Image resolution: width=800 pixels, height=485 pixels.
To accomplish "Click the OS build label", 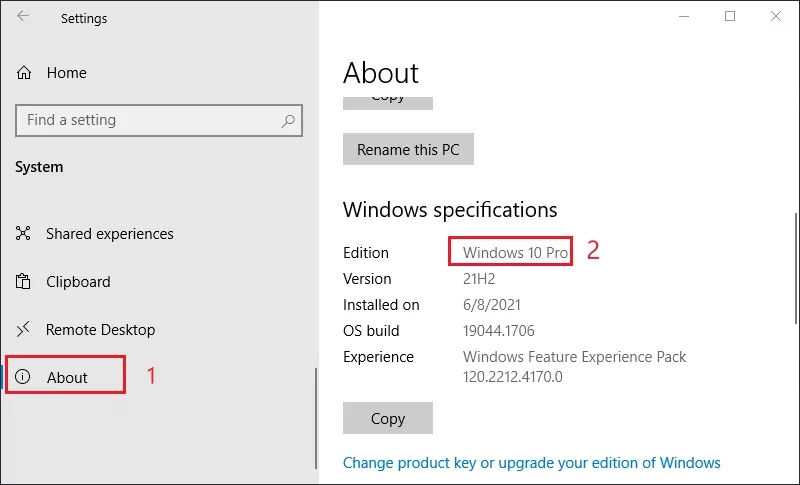I will 371,331.
